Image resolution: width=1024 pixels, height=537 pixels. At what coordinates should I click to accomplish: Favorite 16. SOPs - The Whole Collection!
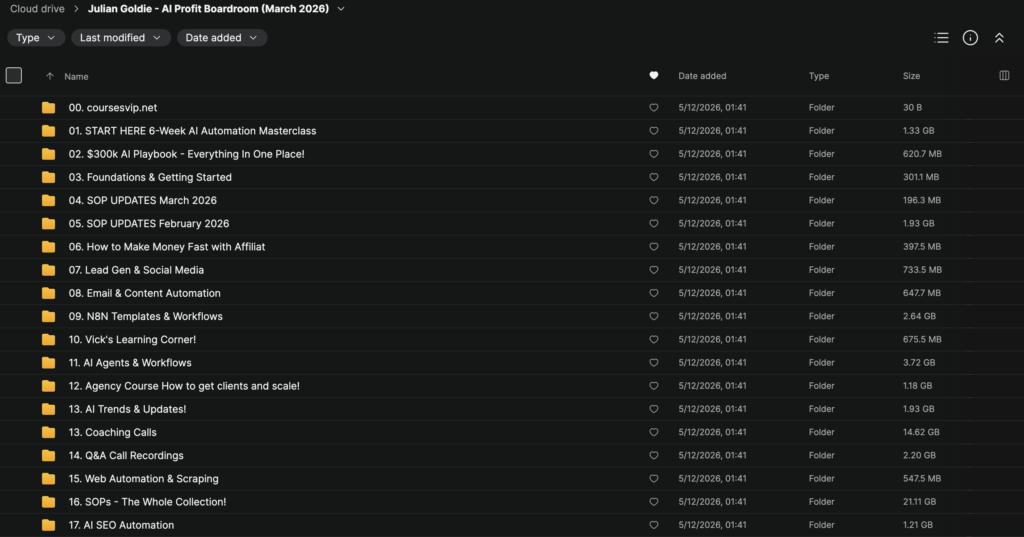coord(654,502)
